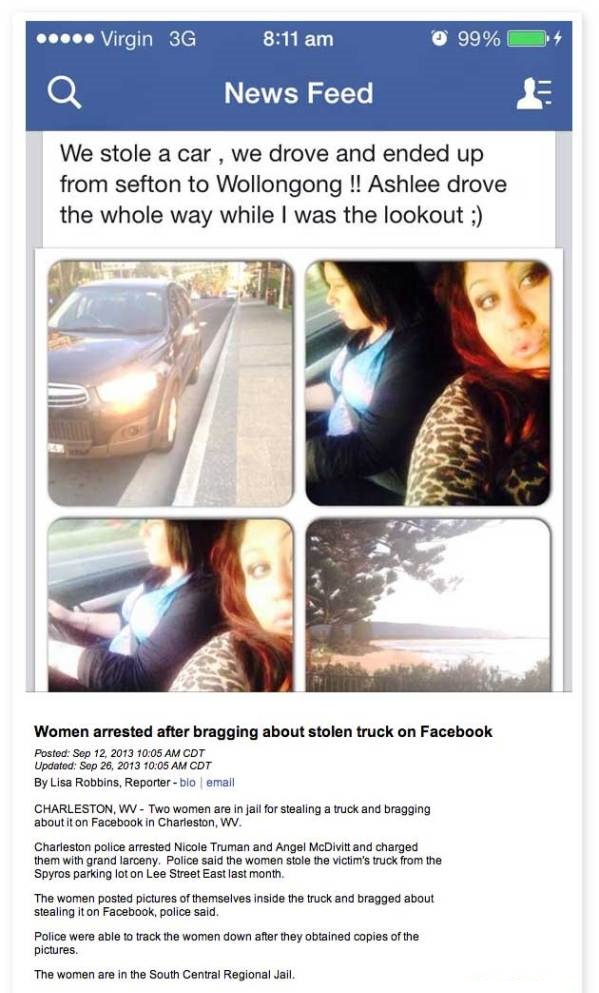Image resolution: width=599 pixels, height=993 pixels.
Task: Tap the 8:11 am clock
Action: (298, 39)
